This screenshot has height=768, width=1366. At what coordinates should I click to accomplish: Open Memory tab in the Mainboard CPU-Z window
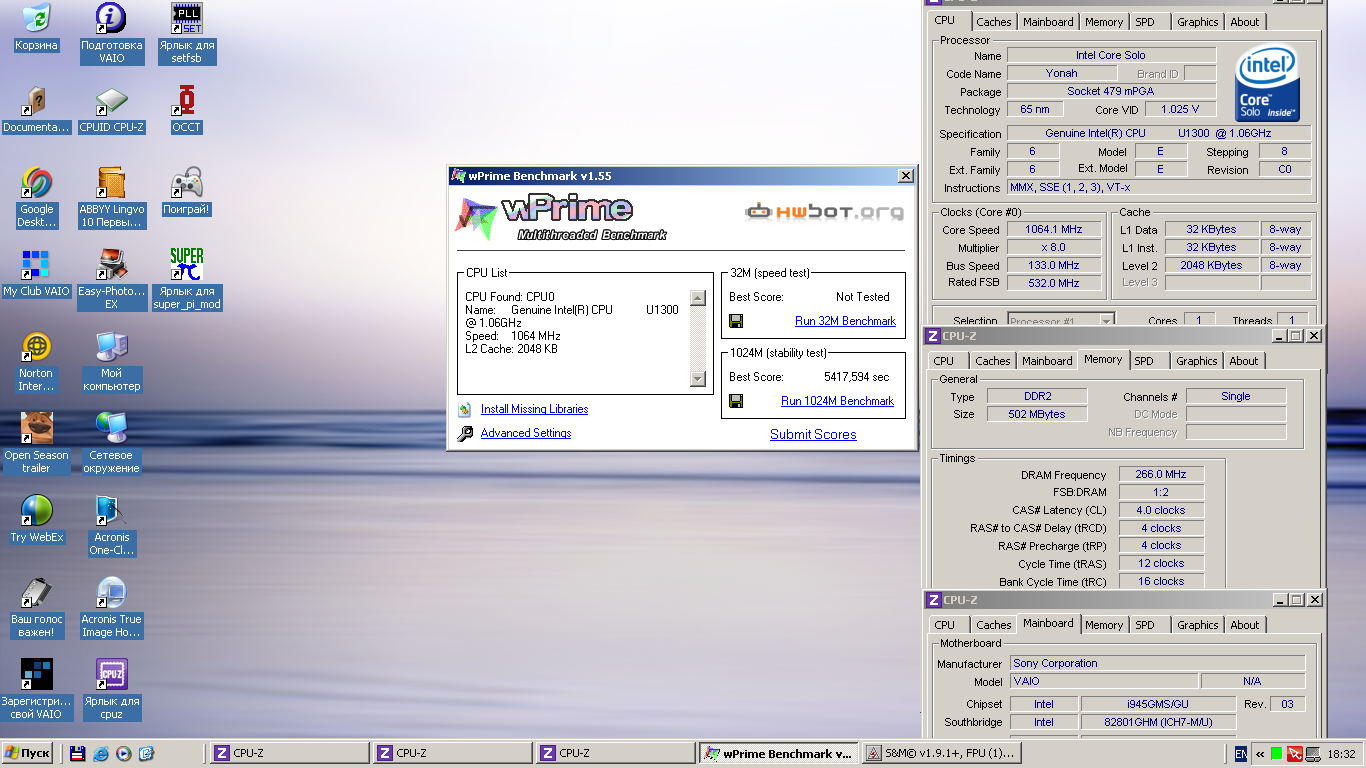(1104, 625)
